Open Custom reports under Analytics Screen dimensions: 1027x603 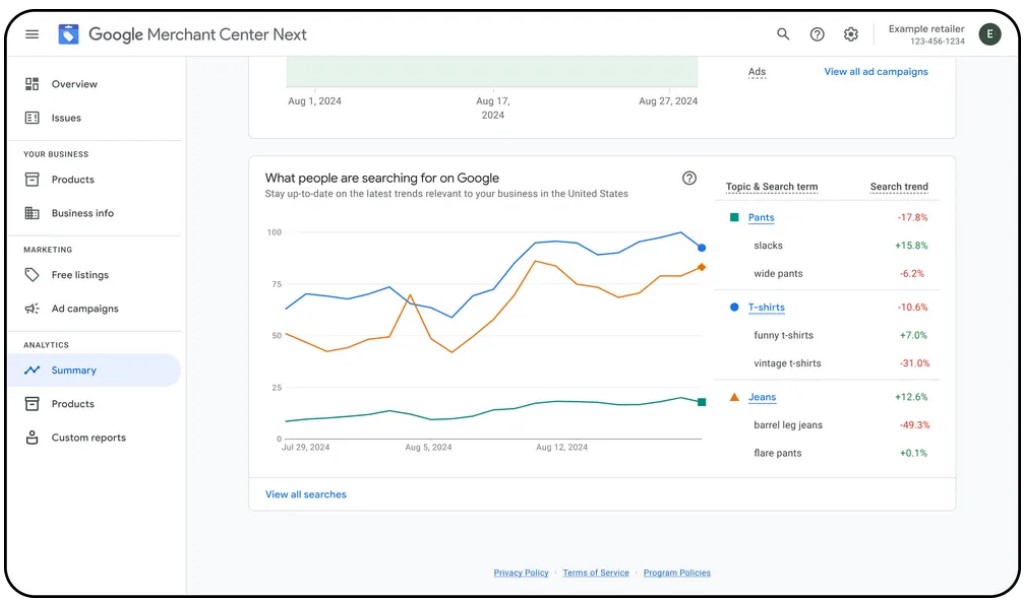[88, 438]
